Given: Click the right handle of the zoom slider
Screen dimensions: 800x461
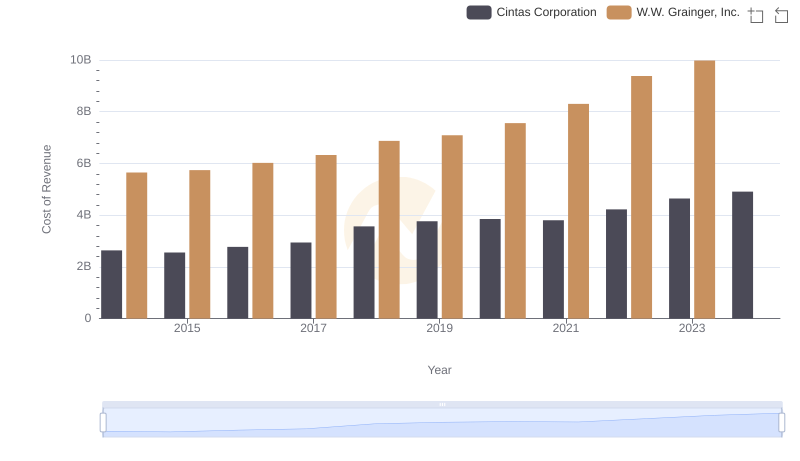Looking at the screenshot, I should 781,423.
